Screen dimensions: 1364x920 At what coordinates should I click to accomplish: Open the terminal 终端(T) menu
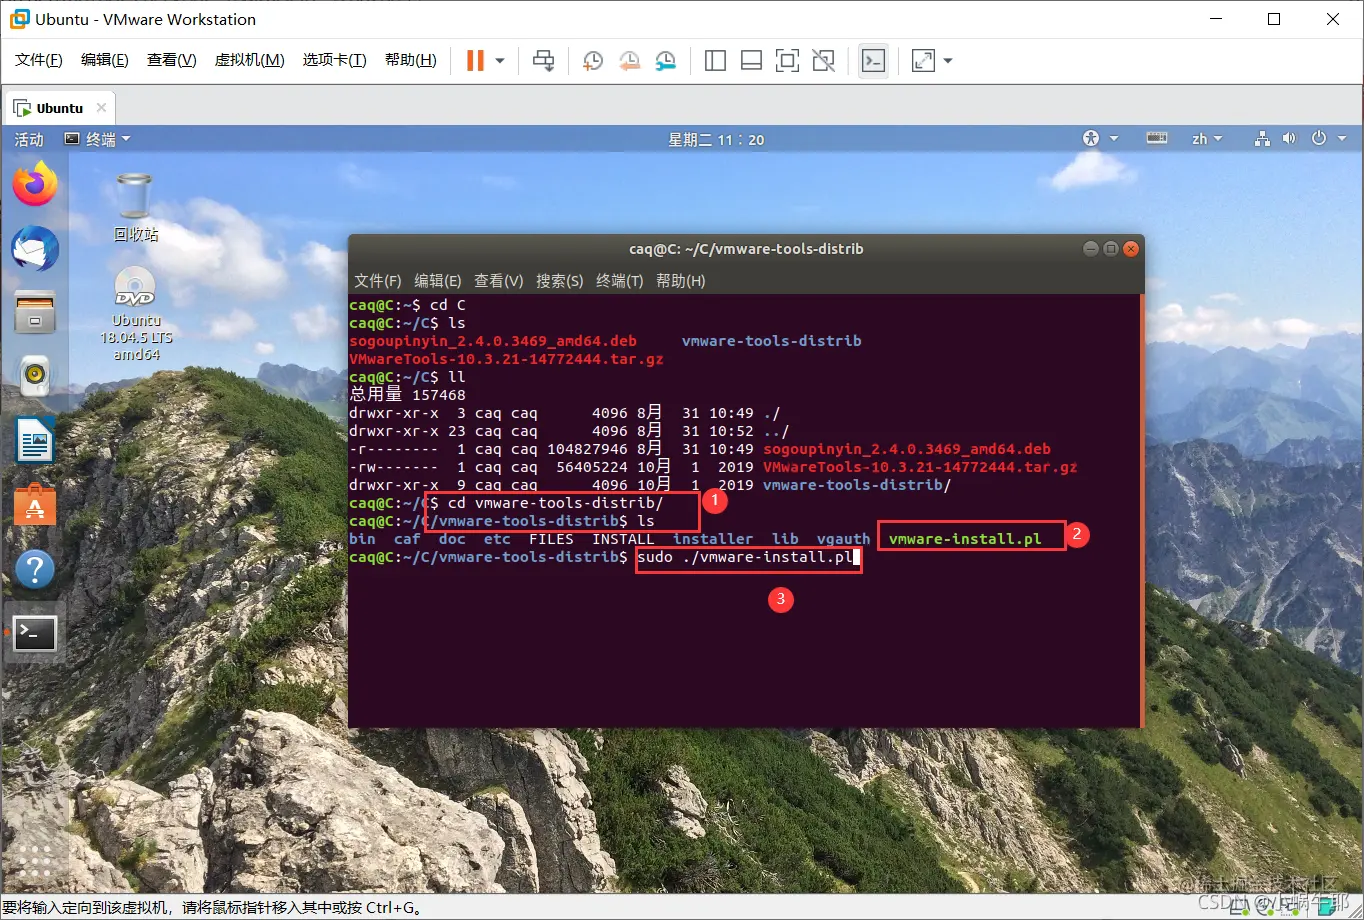pyautogui.click(x=620, y=281)
